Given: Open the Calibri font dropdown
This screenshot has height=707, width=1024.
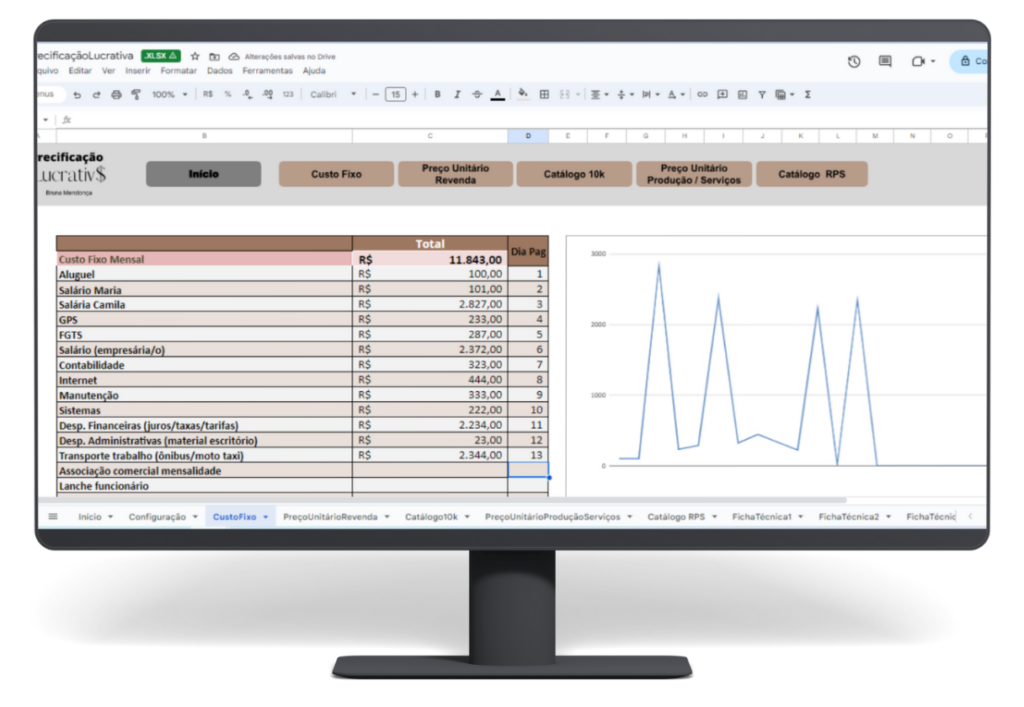Looking at the screenshot, I should click(x=333, y=95).
